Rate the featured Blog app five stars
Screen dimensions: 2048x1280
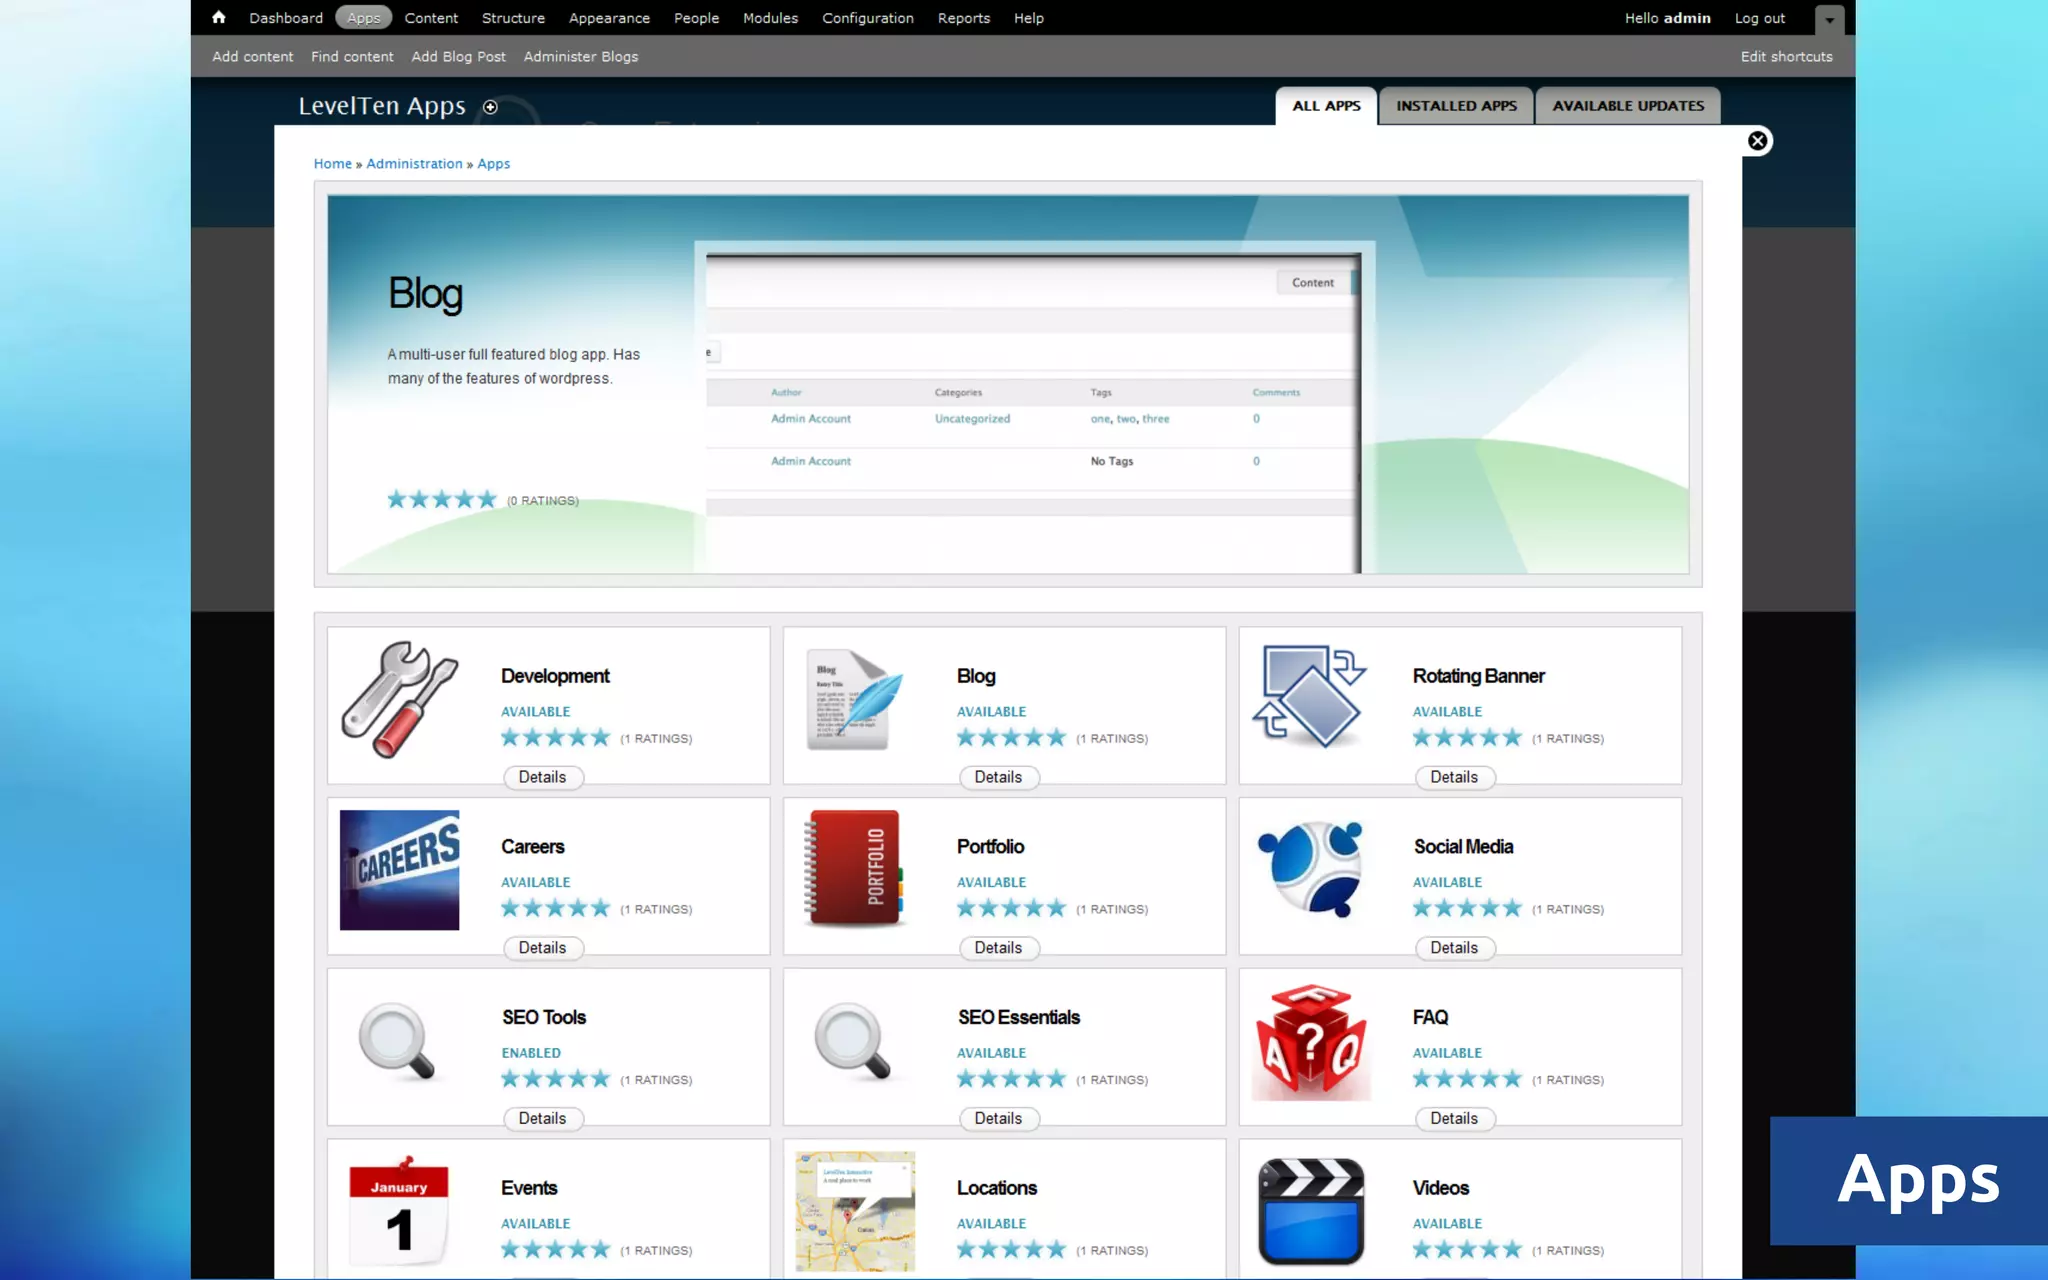[487, 499]
